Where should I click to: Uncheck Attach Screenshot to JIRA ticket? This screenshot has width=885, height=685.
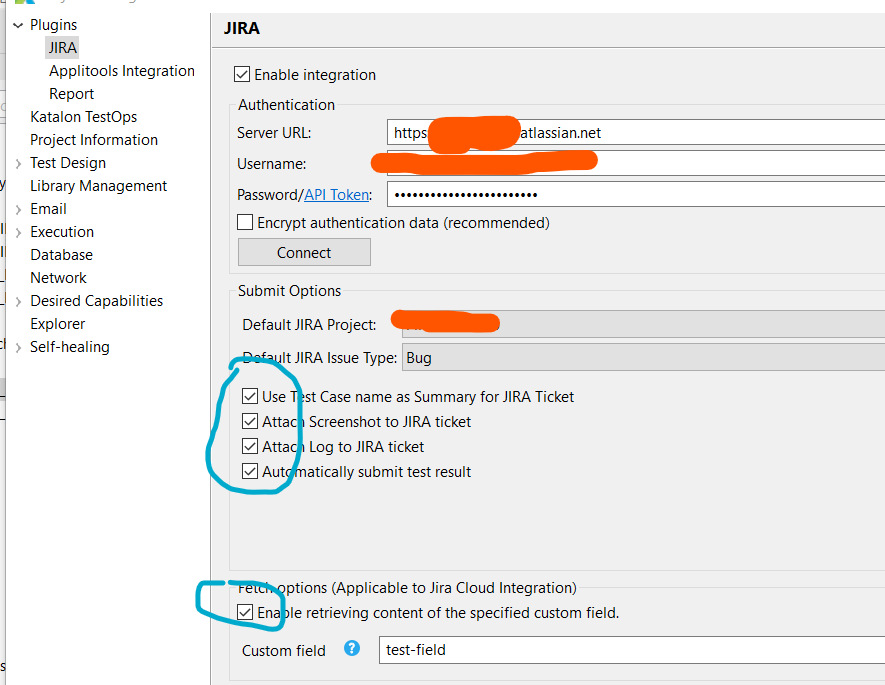pyautogui.click(x=250, y=421)
